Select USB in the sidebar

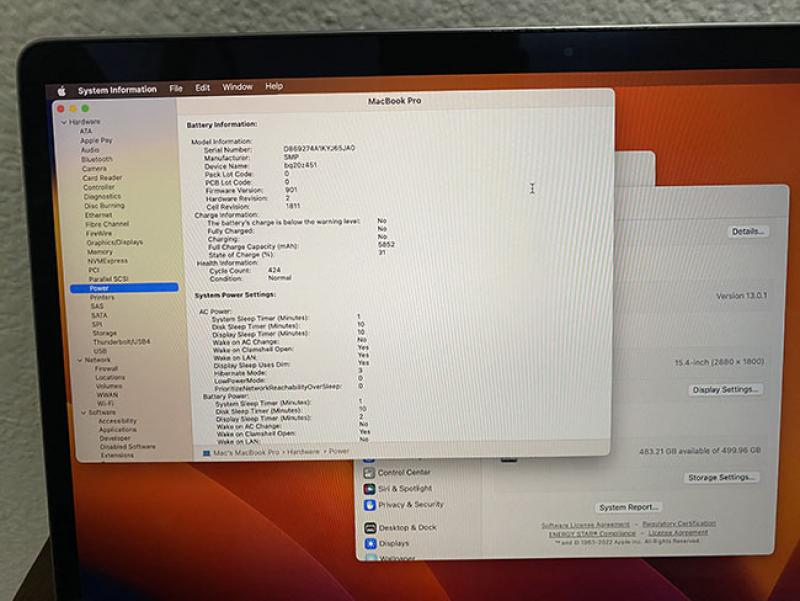(100, 351)
